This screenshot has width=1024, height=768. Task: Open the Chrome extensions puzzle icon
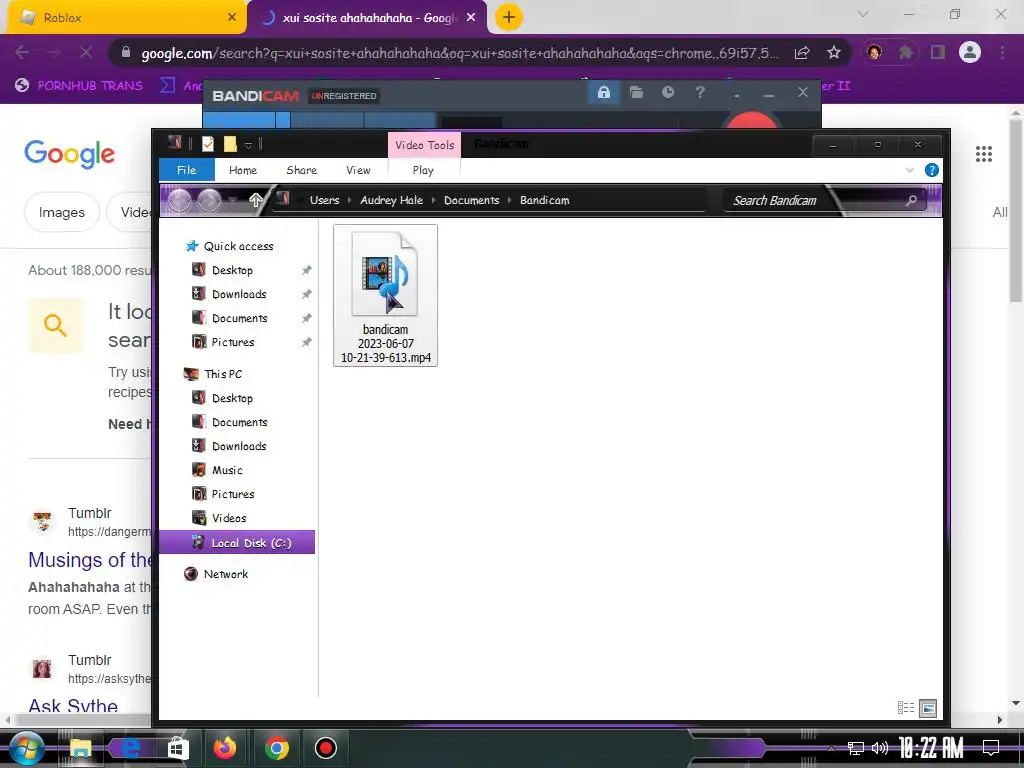coord(905,53)
